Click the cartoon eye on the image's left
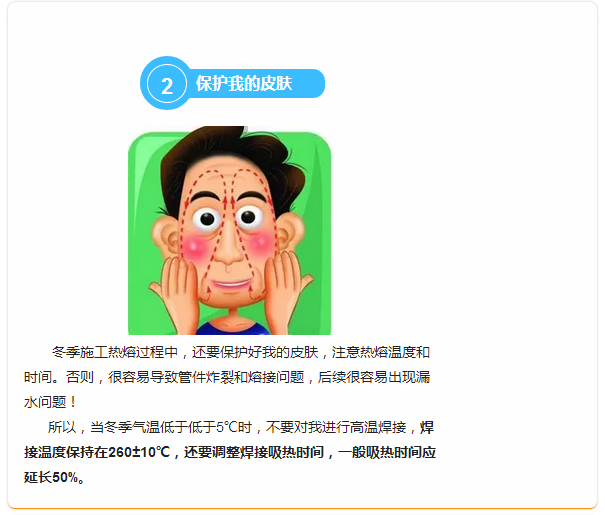This screenshot has width=605, height=515. [208, 219]
